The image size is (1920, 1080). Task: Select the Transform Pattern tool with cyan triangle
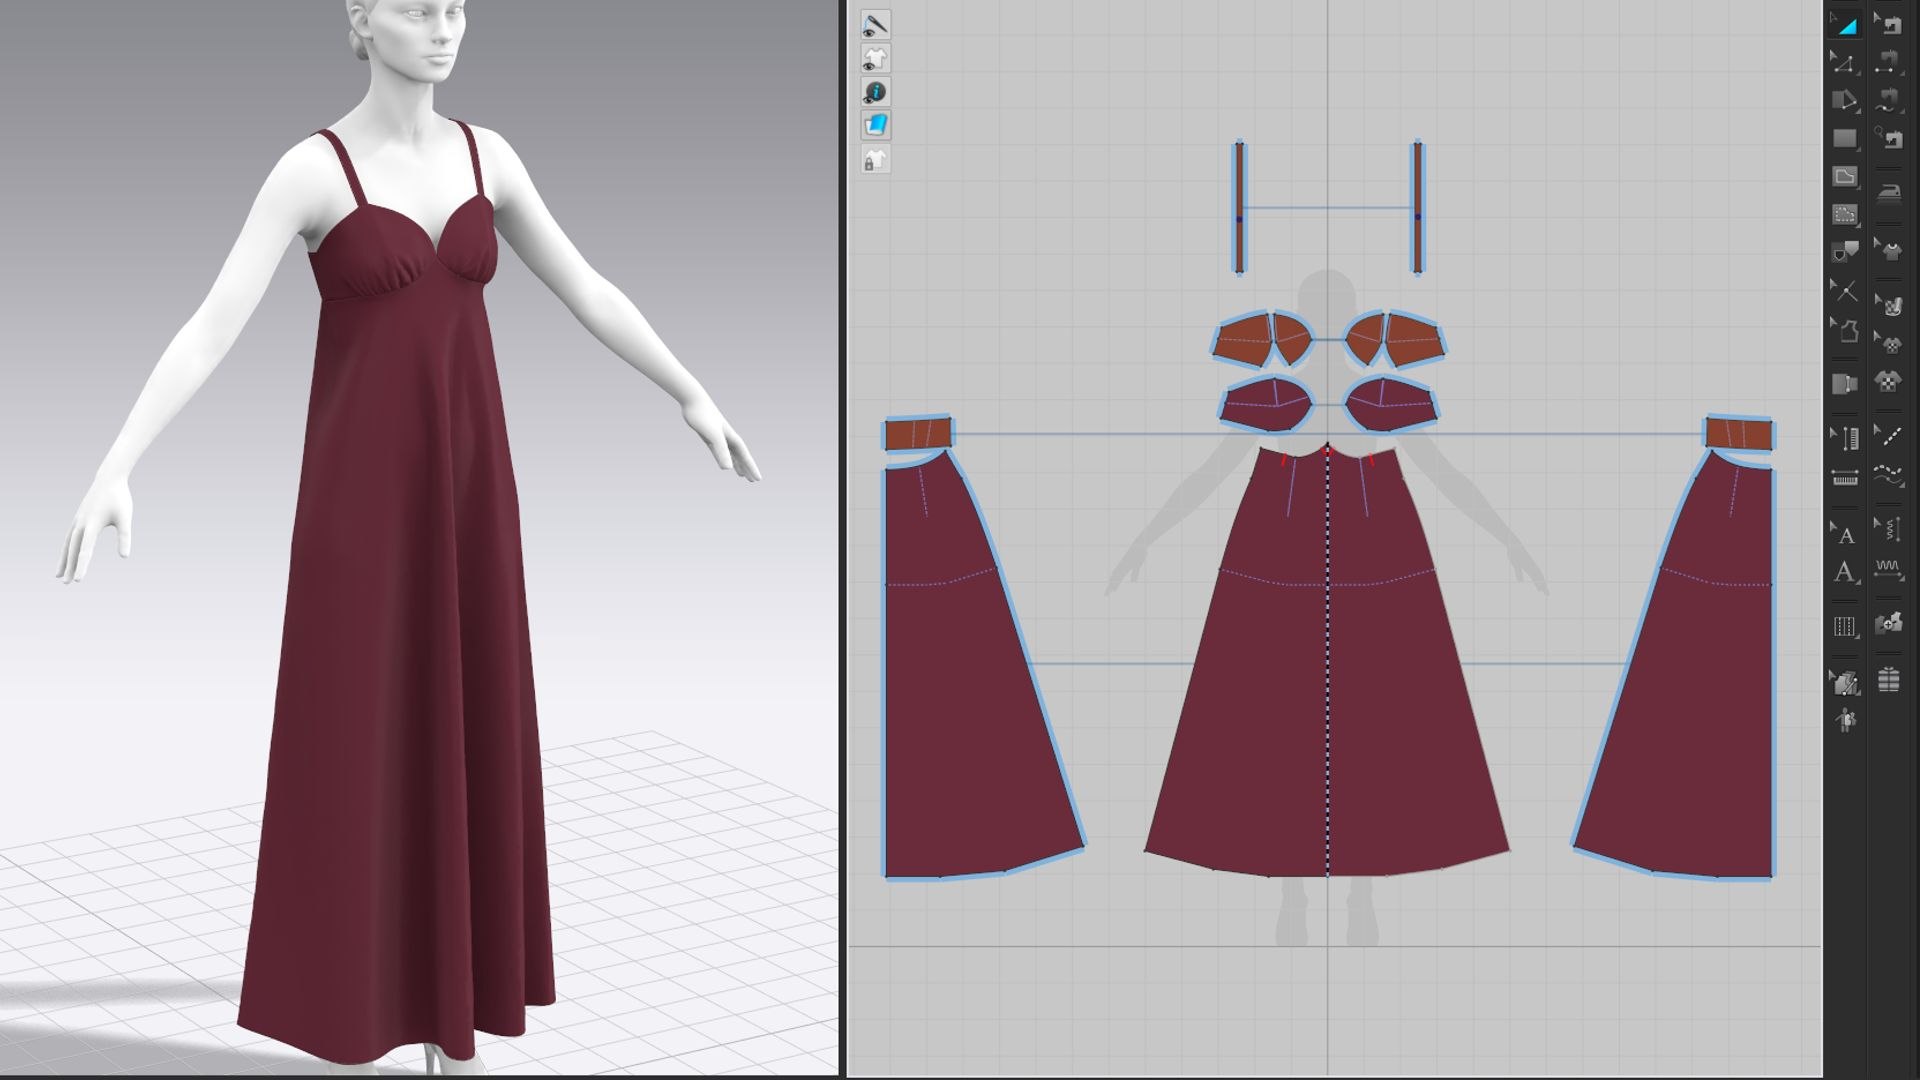tap(1845, 25)
